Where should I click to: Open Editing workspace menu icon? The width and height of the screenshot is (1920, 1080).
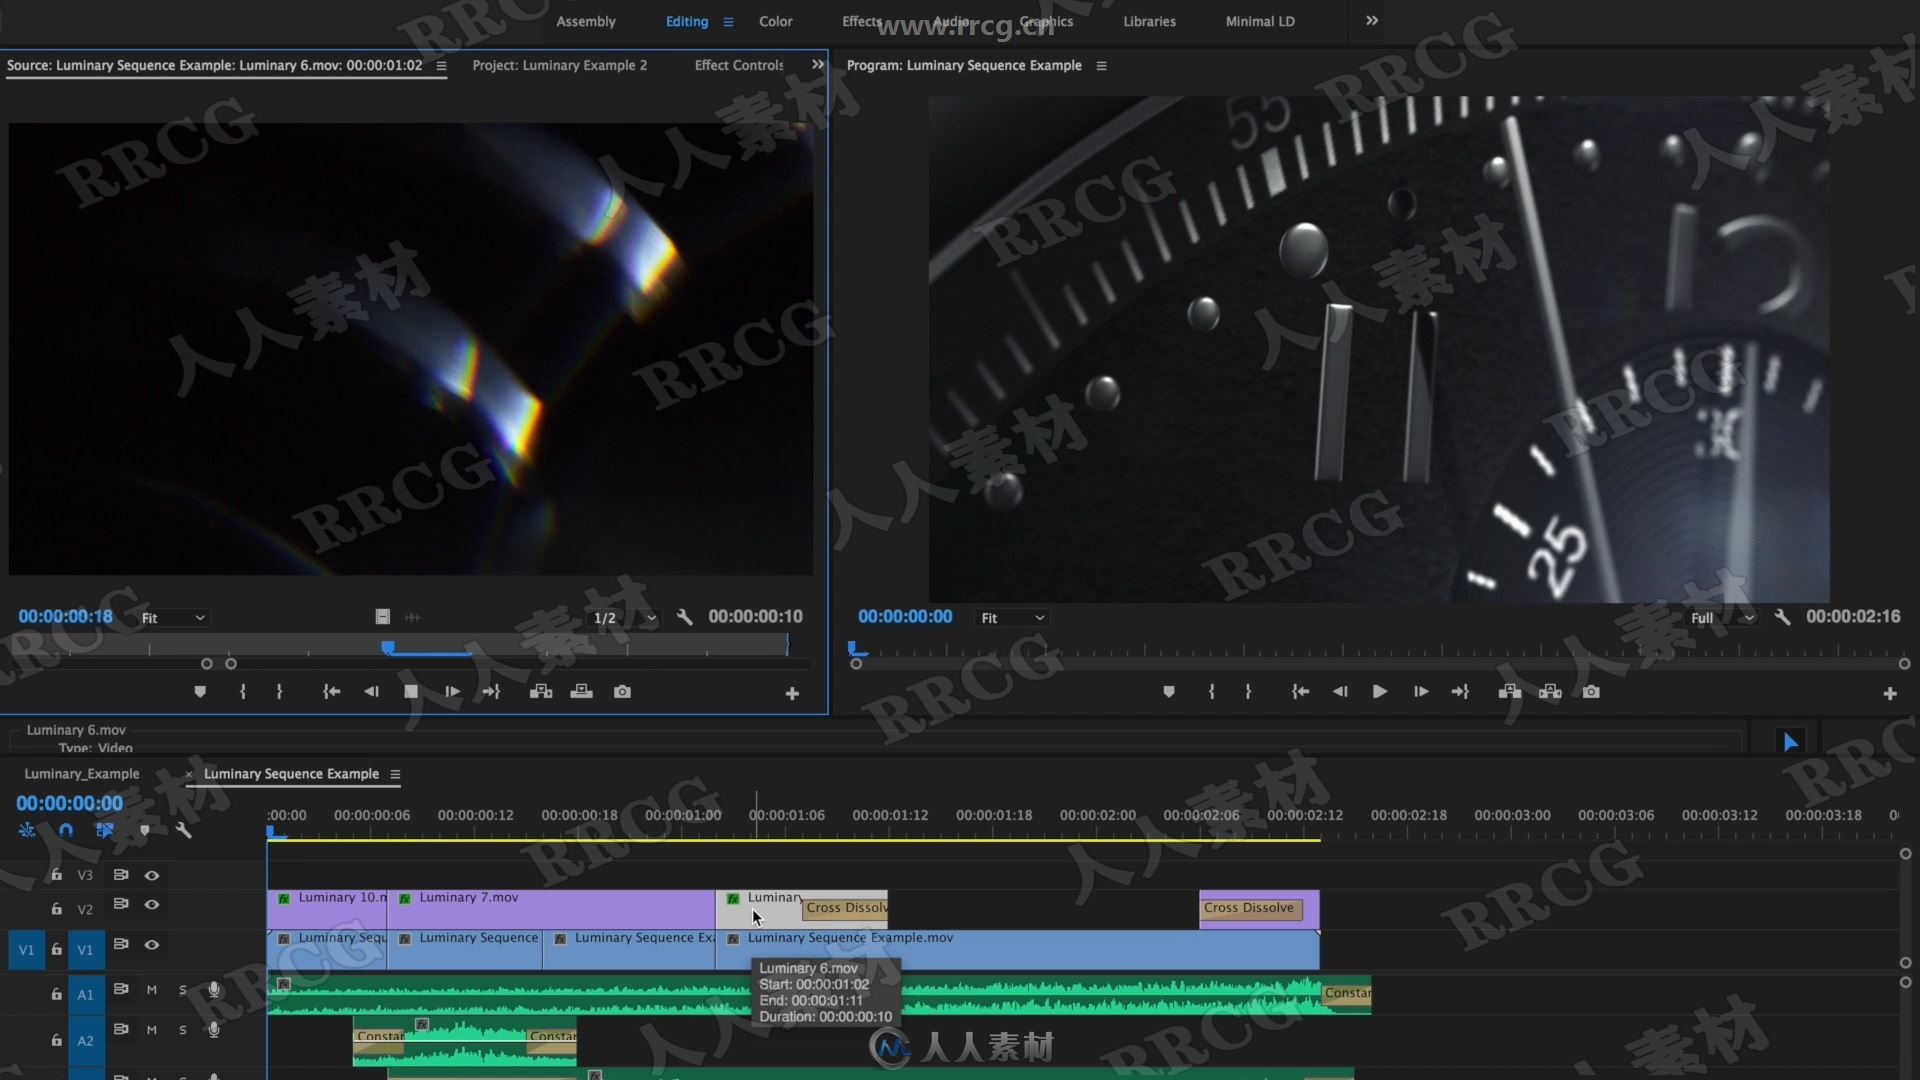tap(728, 22)
